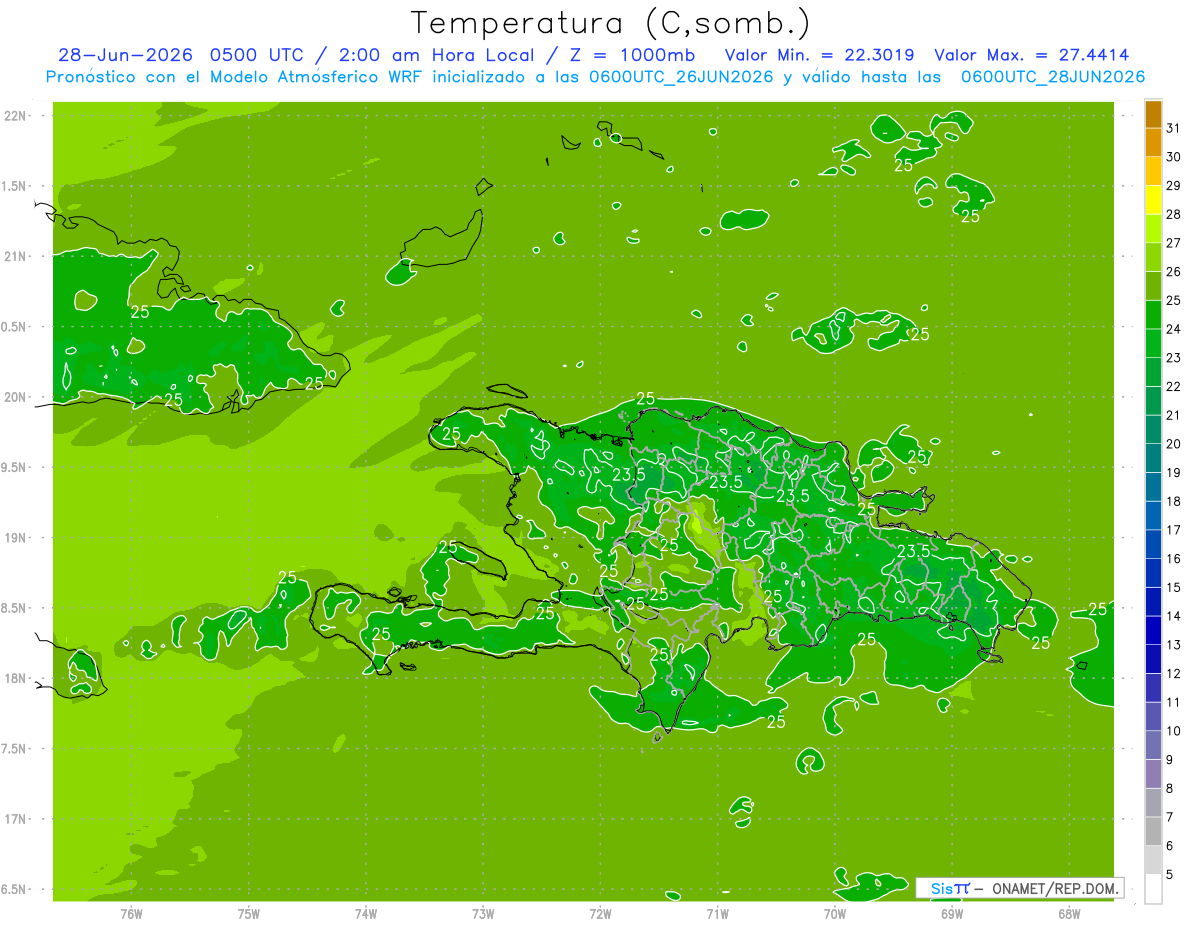The width and height of the screenshot is (1200, 927).
Task: Click the legend swatch between 25 and 26
Action: click(x=1153, y=286)
